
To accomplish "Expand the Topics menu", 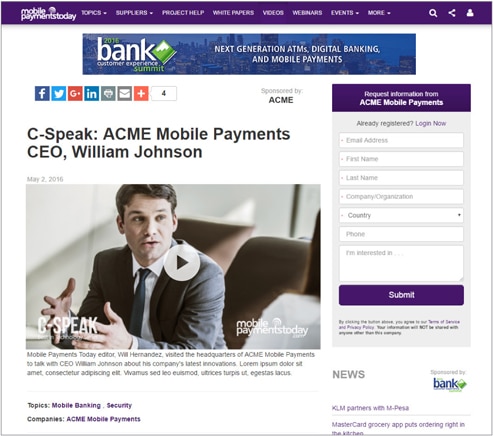I will pyautogui.click(x=94, y=13).
